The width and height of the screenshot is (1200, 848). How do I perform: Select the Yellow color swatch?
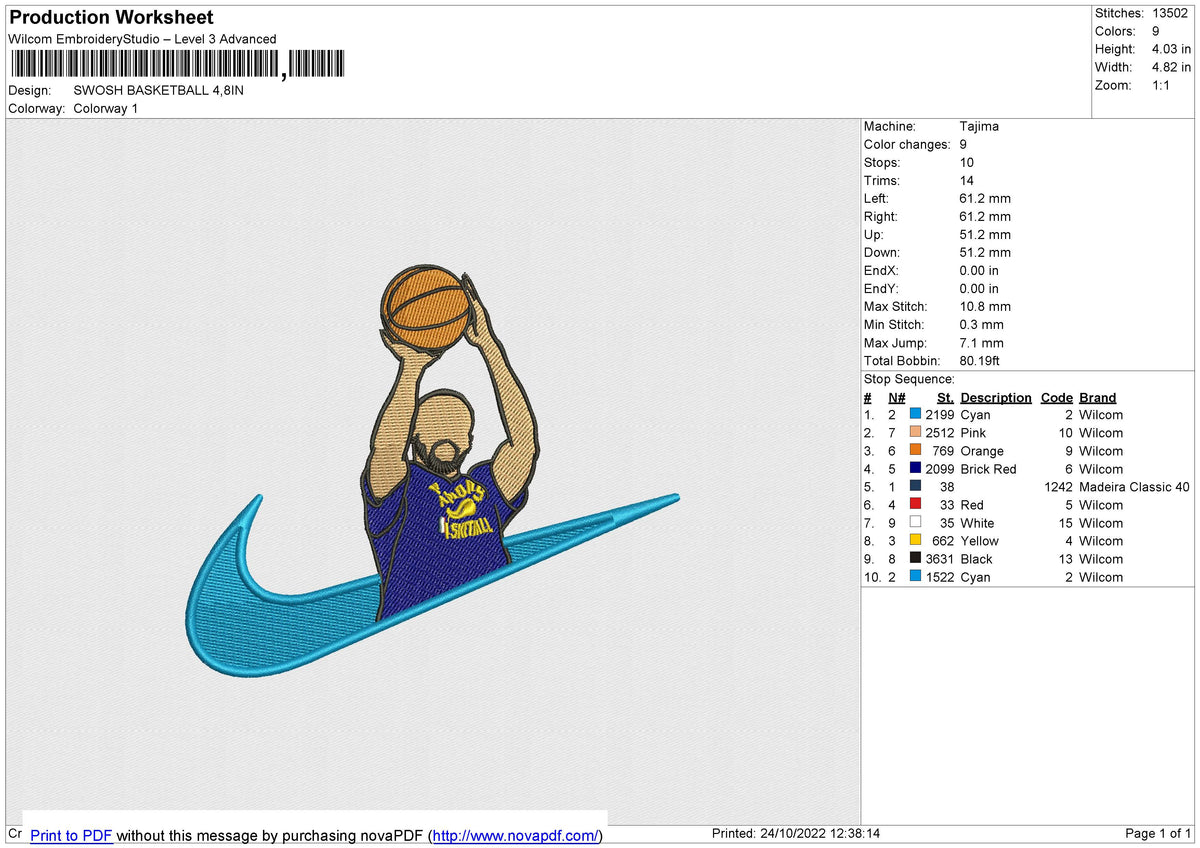[915, 541]
